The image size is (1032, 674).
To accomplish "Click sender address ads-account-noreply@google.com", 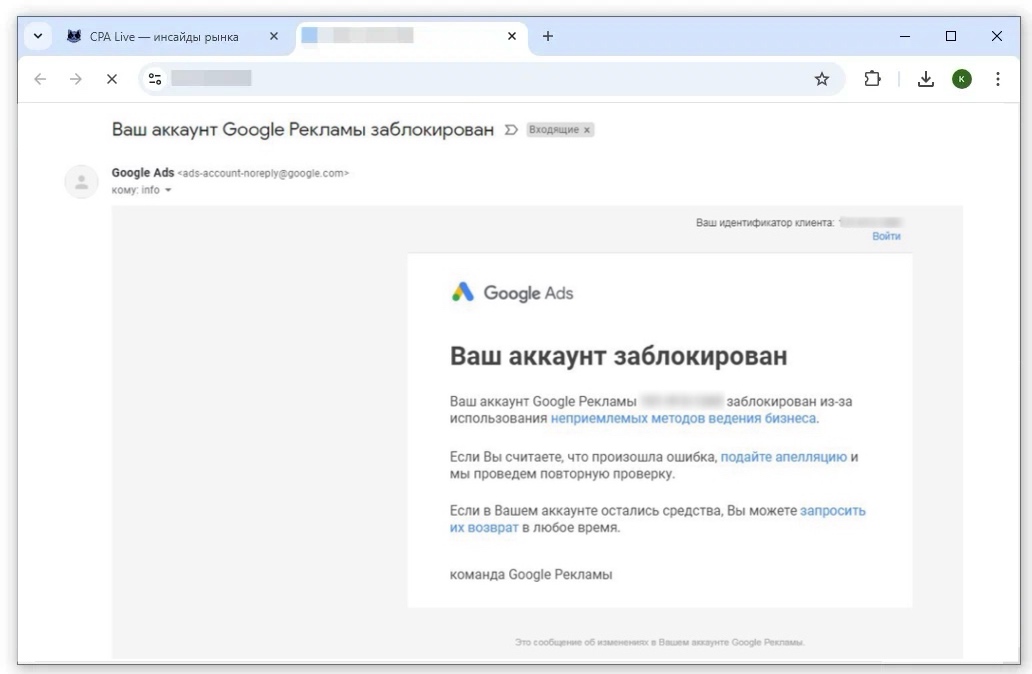I will (x=263, y=174).
